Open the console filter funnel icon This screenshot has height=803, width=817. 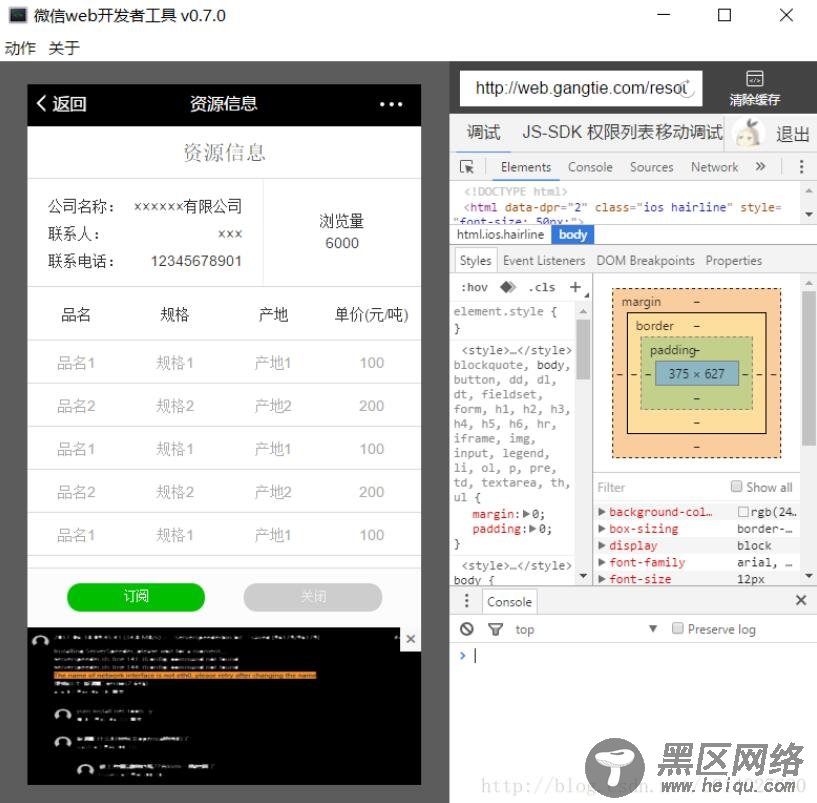point(495,629)
